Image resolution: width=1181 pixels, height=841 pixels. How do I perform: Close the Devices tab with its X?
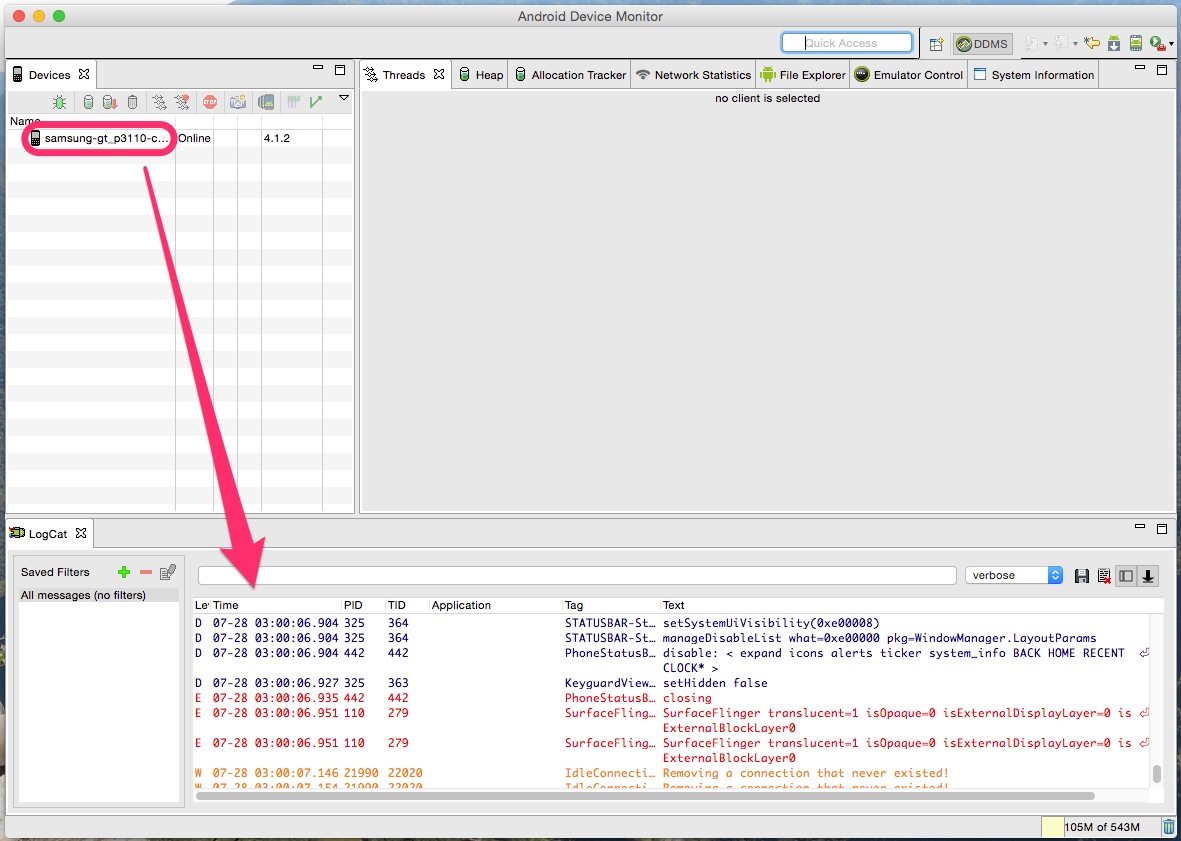click(84, 74)
